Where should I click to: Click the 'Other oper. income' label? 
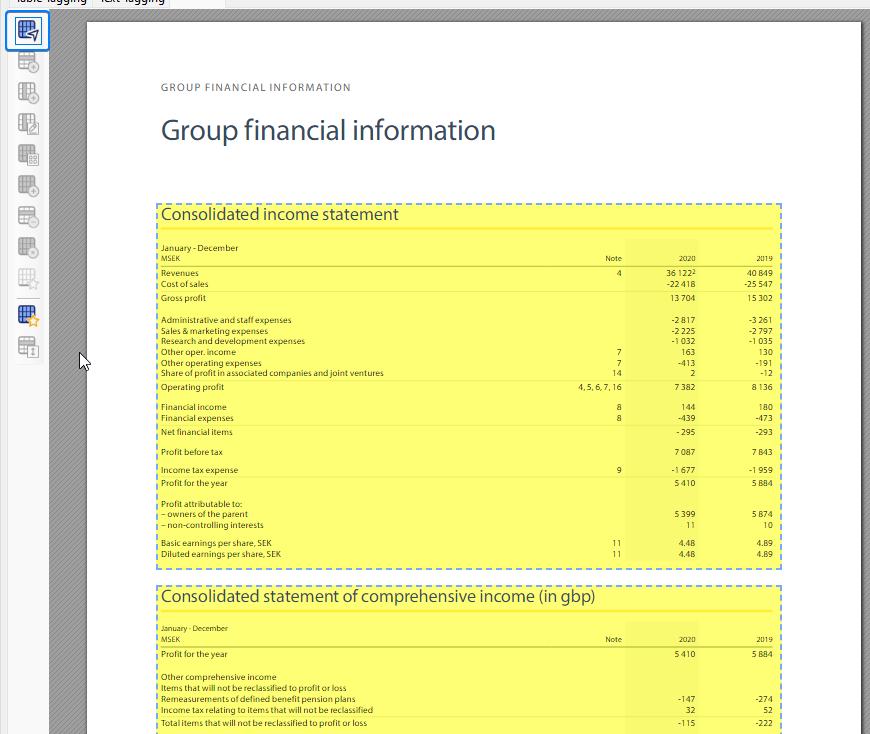tap(198, 352)
